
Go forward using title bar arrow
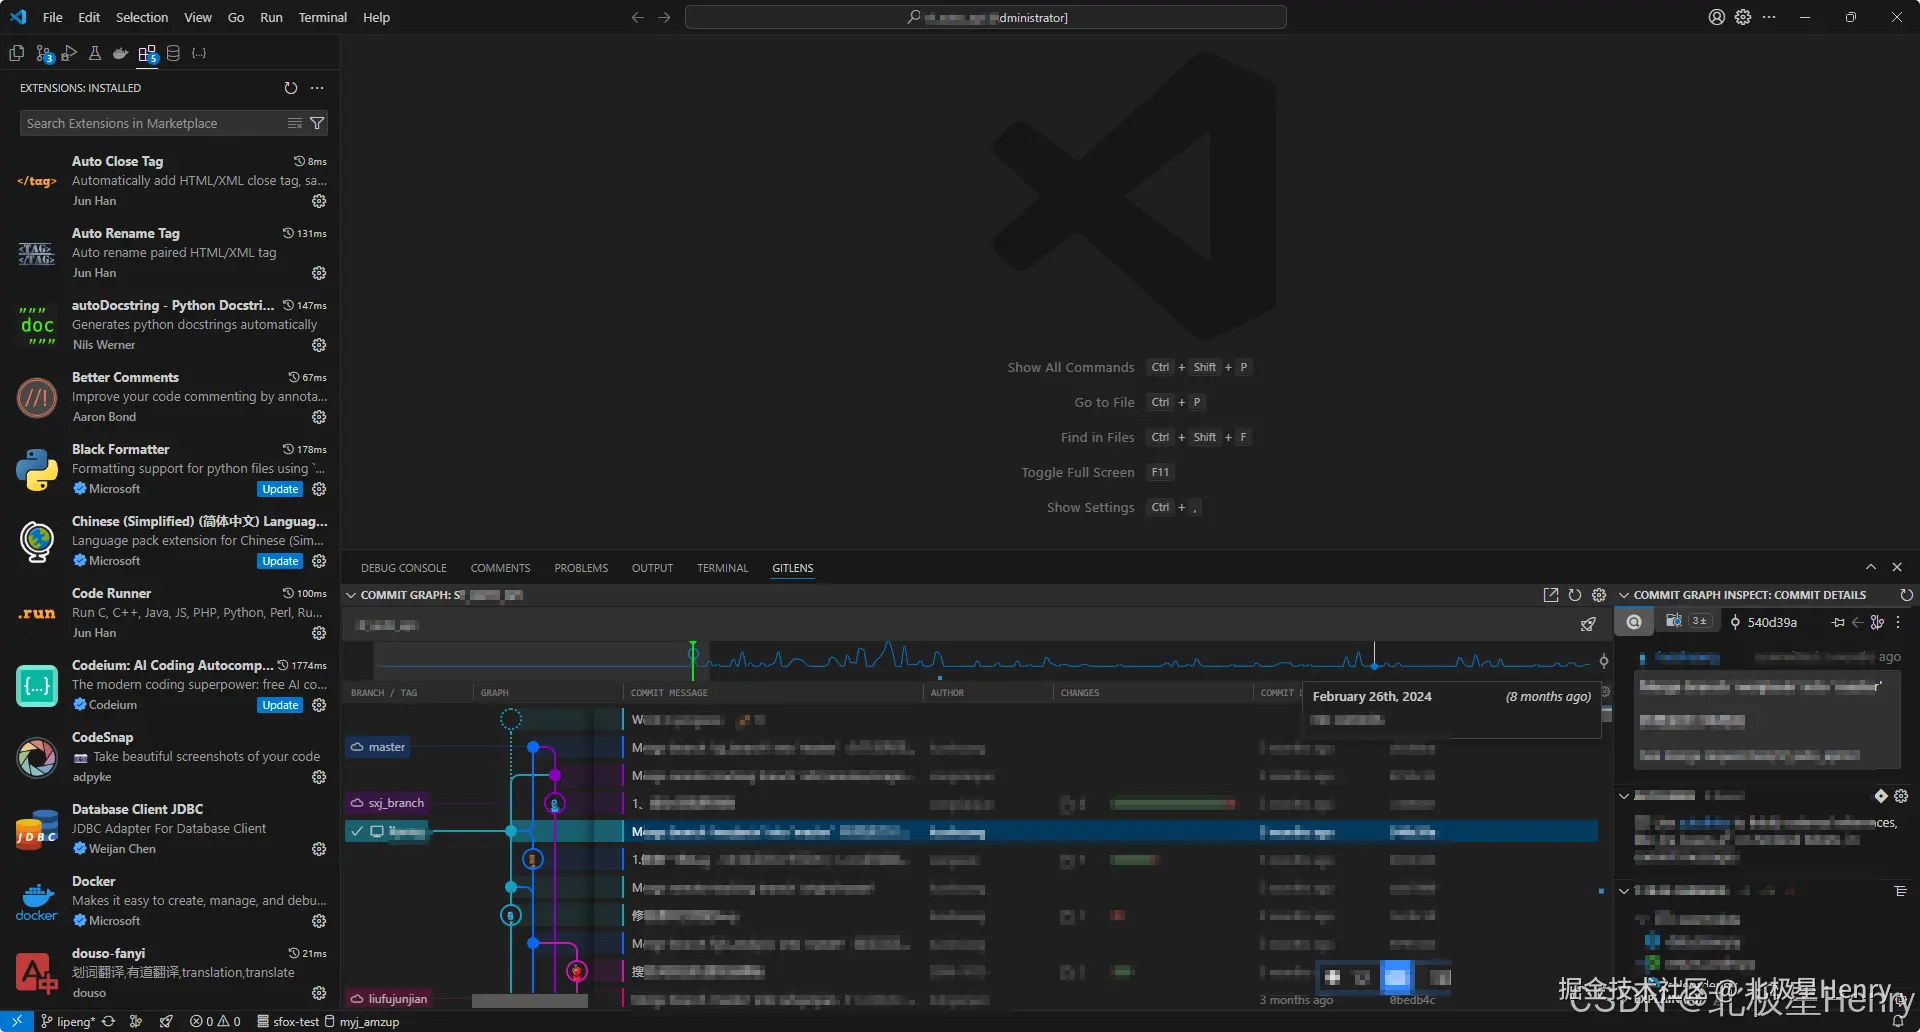[664, 17]
